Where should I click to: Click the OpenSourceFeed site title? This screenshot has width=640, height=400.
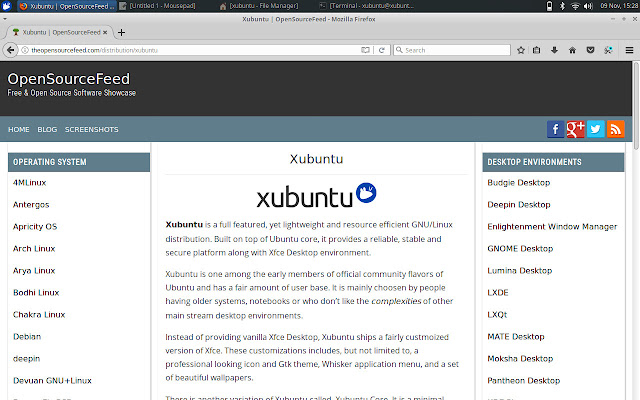pos(69,79)
